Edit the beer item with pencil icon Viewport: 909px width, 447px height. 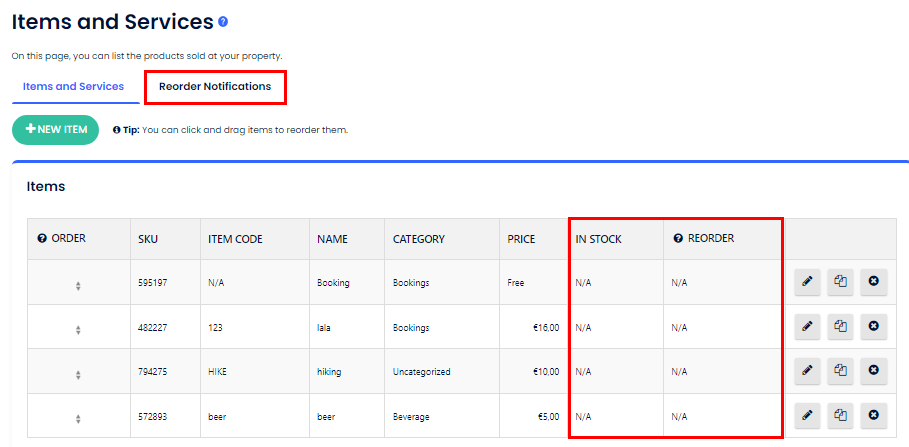[x=807, y=415]
